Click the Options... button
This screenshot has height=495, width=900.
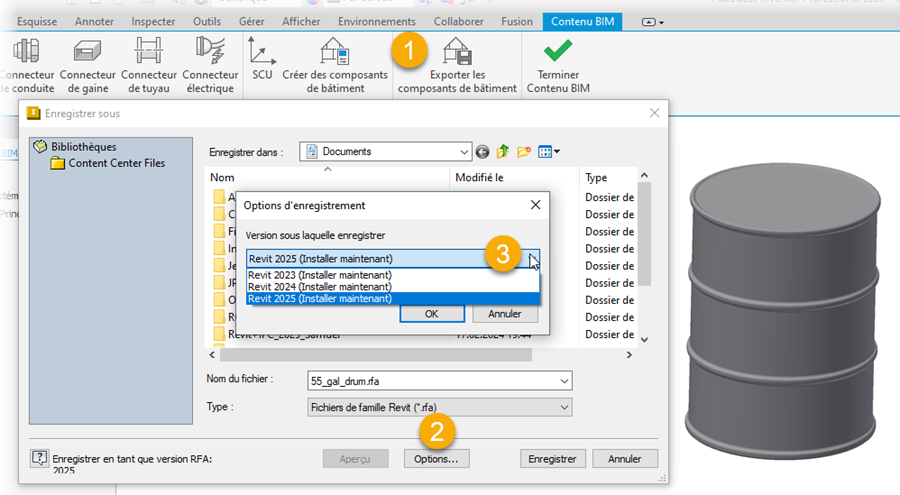[x=436, y=459]
